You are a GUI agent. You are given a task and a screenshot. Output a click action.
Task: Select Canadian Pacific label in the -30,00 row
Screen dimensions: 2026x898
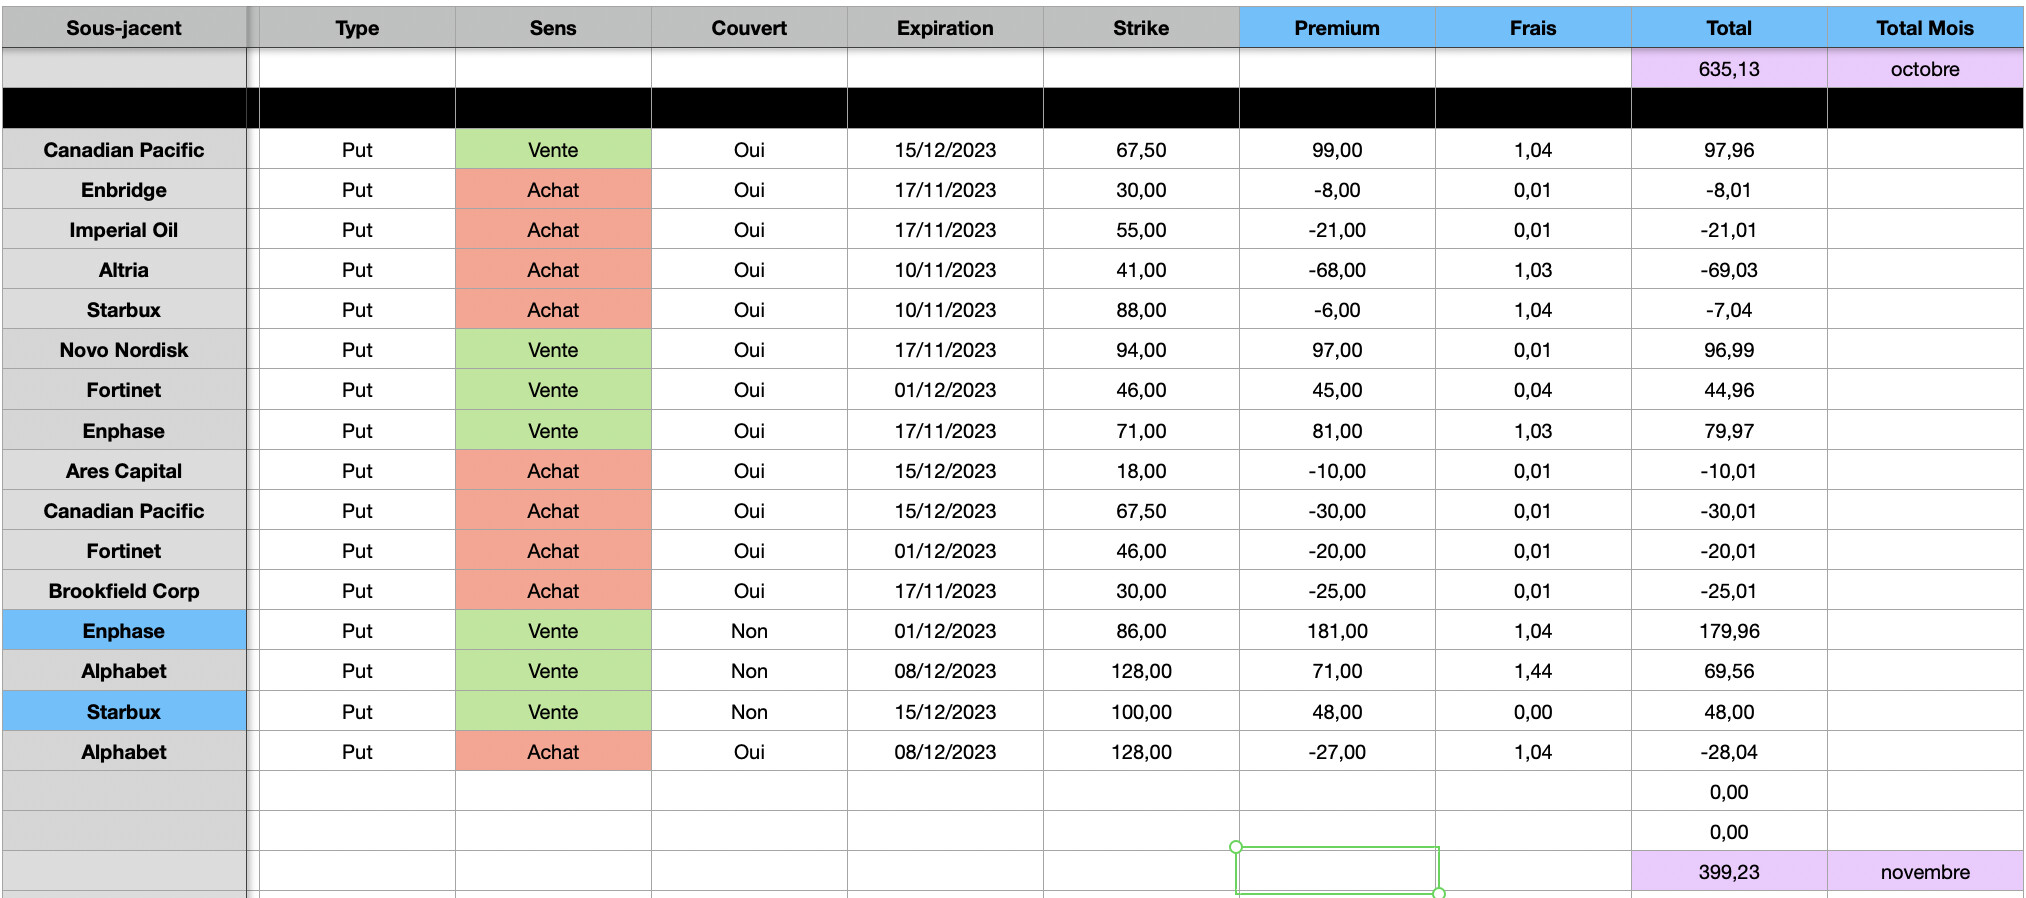pos(124,511)
